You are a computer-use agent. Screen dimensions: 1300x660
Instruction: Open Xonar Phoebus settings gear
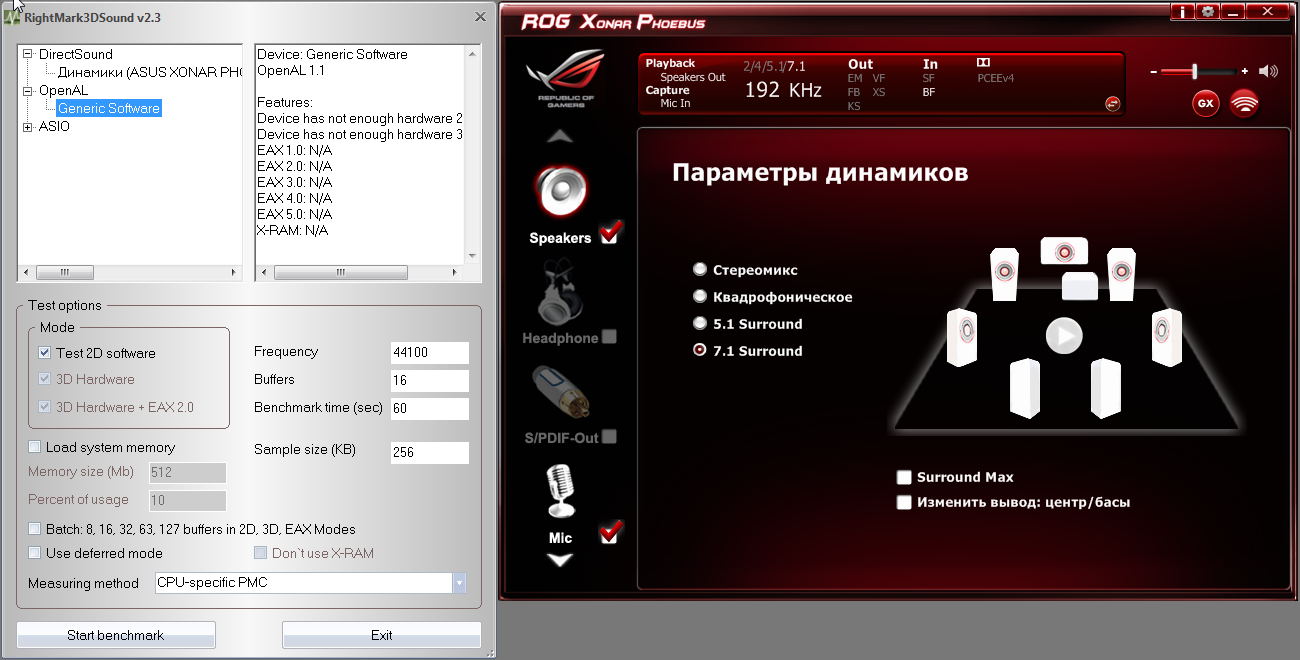click(x=1208, y=12)
